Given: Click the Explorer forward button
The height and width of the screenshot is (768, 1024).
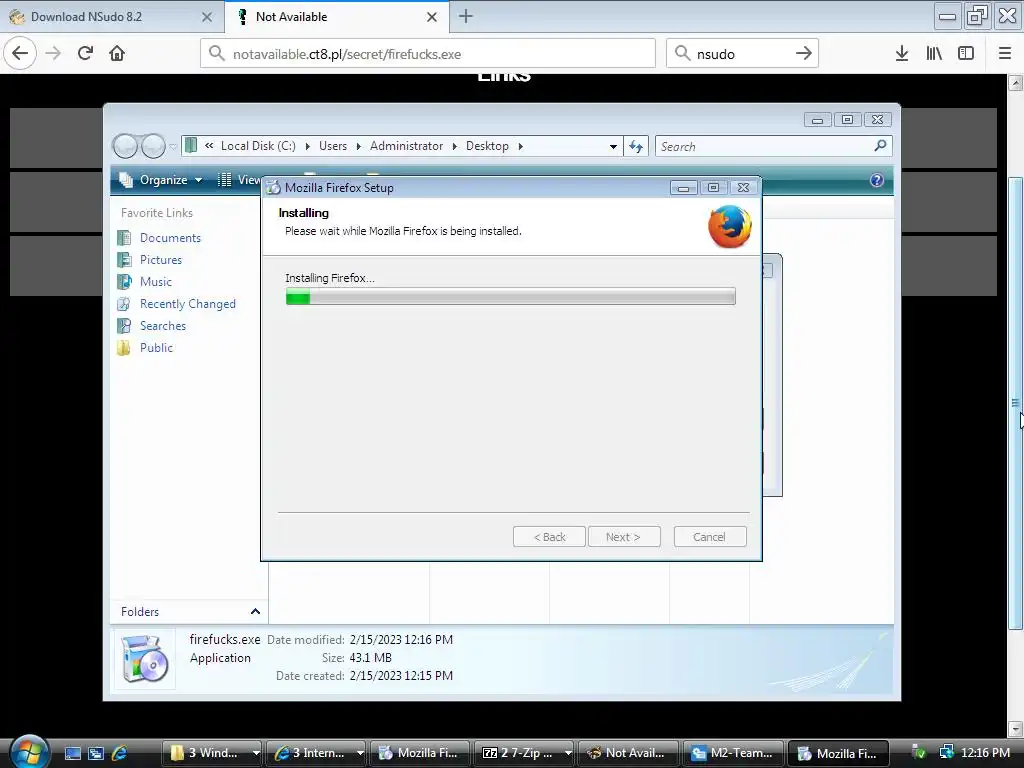Looking at the screenshot, I should tap(153, 146).
